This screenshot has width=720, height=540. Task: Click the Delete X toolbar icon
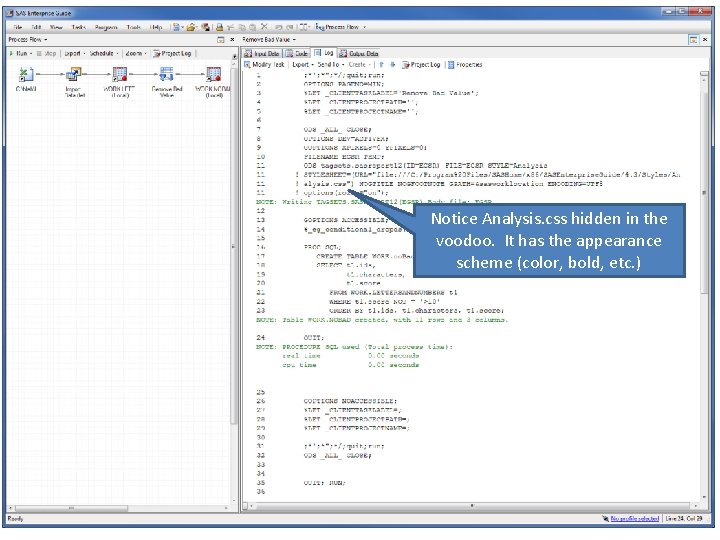click(264, 27)
